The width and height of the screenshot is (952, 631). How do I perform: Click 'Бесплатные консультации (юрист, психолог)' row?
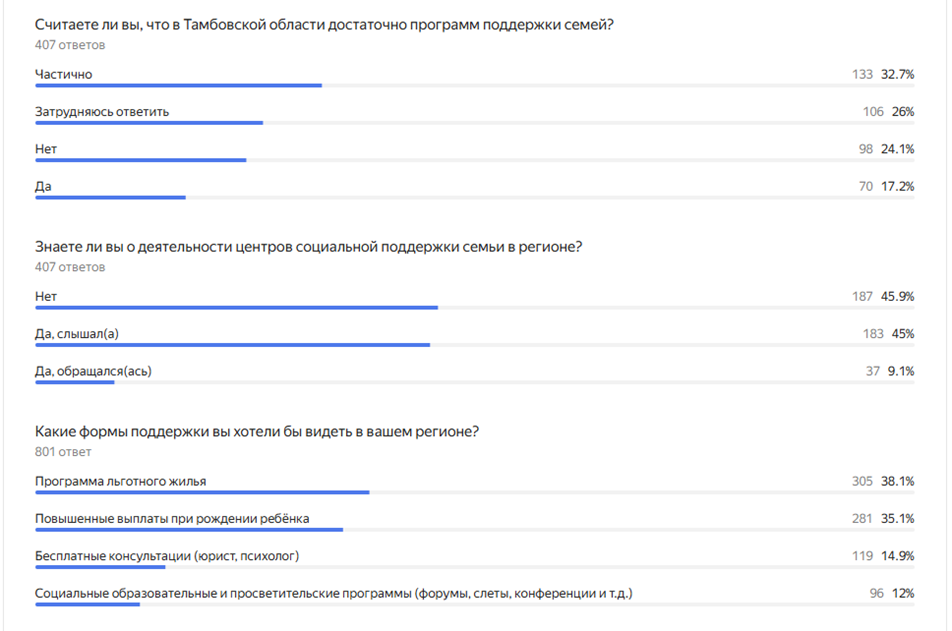click(x=475, y=559)
